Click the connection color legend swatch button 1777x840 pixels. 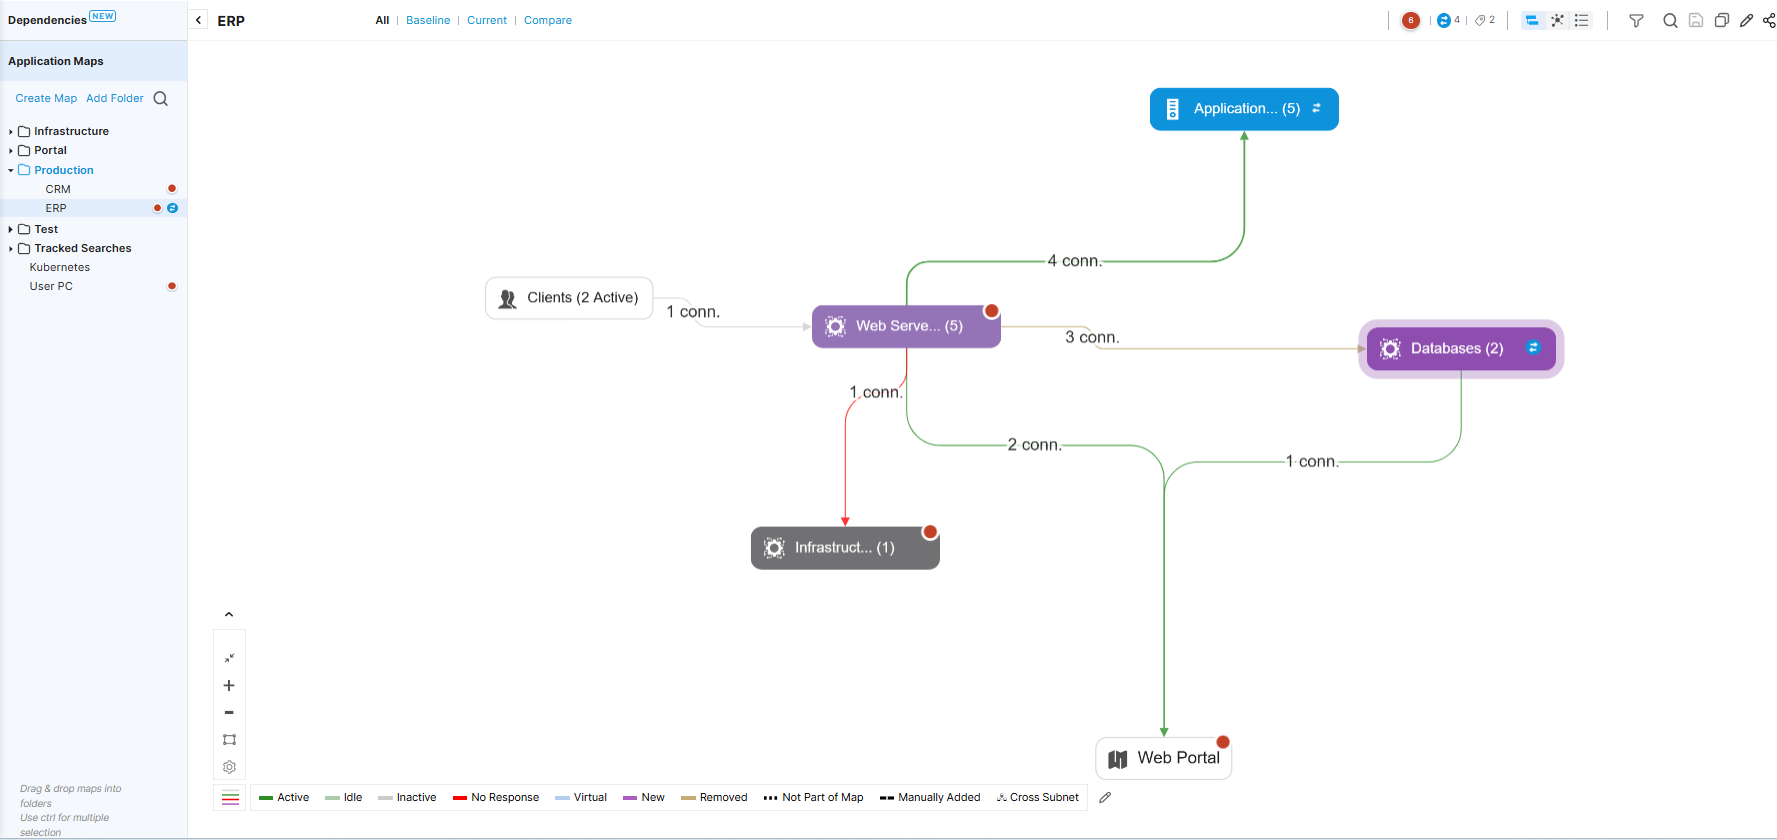pyautogui.click(x=230, y=798)
